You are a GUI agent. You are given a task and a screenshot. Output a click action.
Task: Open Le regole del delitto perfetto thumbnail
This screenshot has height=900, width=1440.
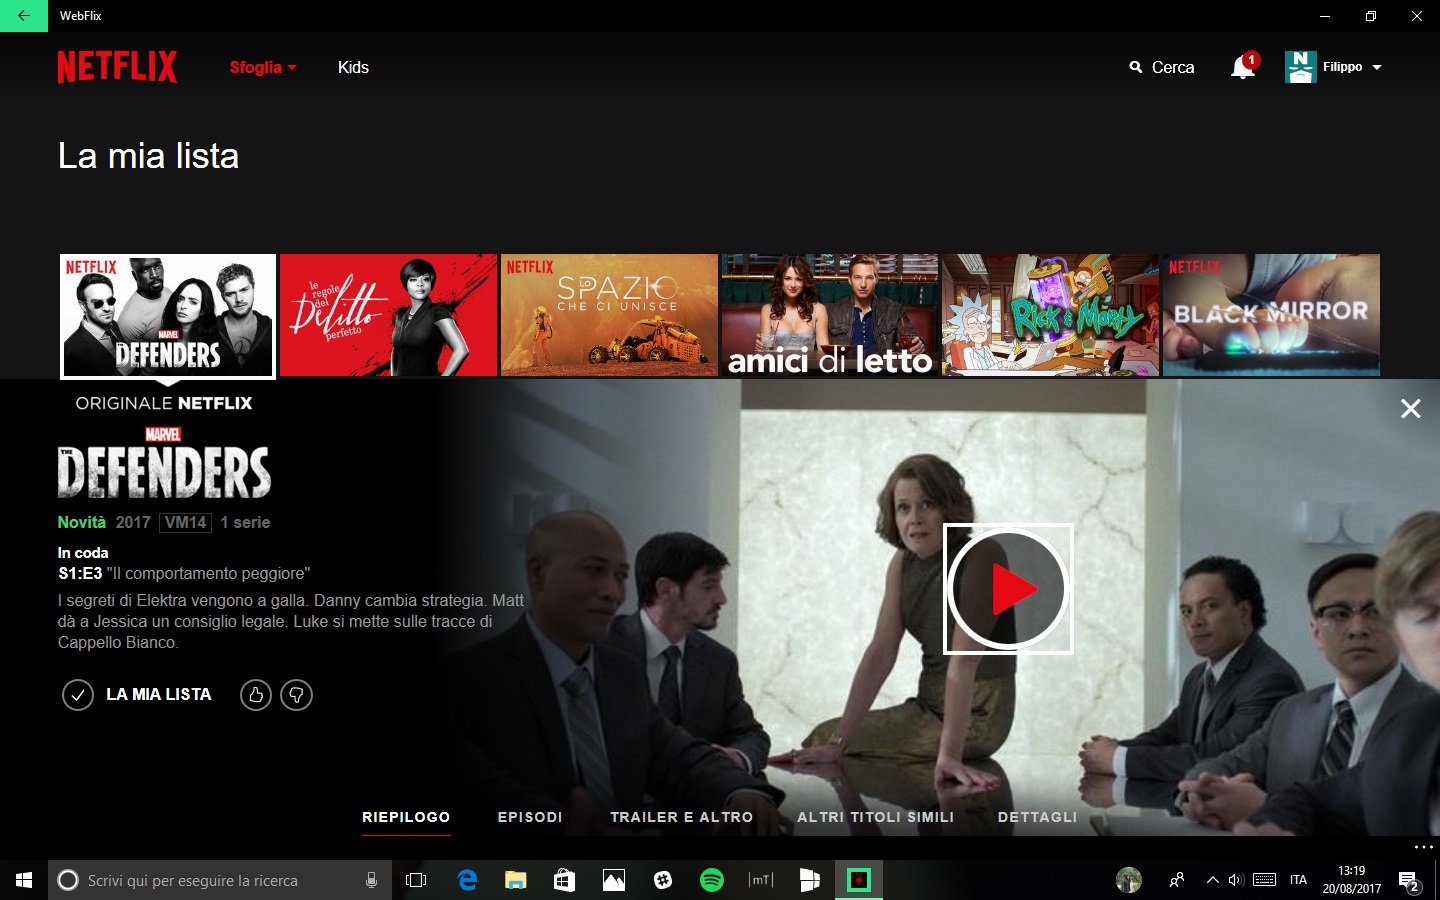pyautogui.click(x=389, y=315)
